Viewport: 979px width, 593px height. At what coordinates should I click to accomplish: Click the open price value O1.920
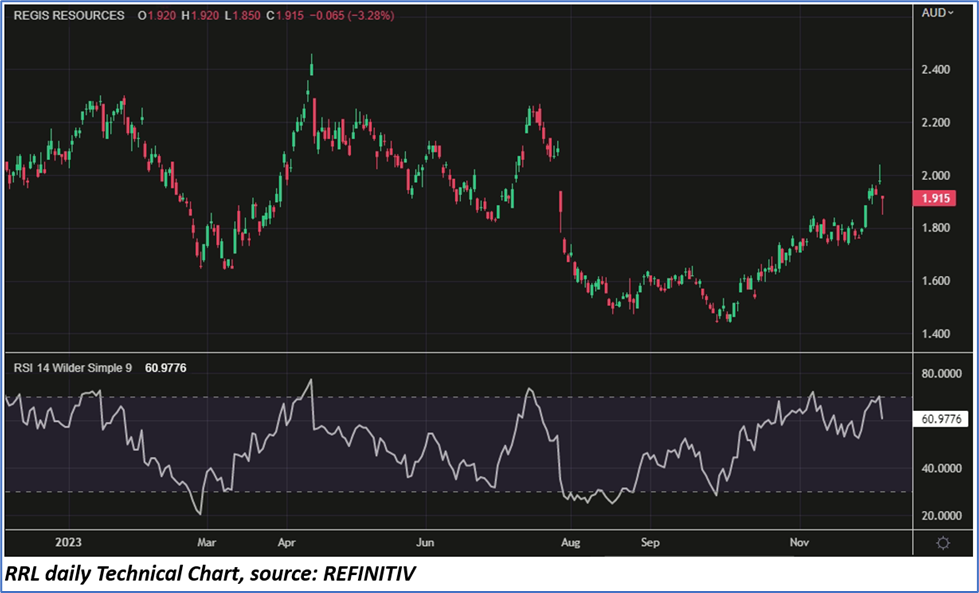157,16
